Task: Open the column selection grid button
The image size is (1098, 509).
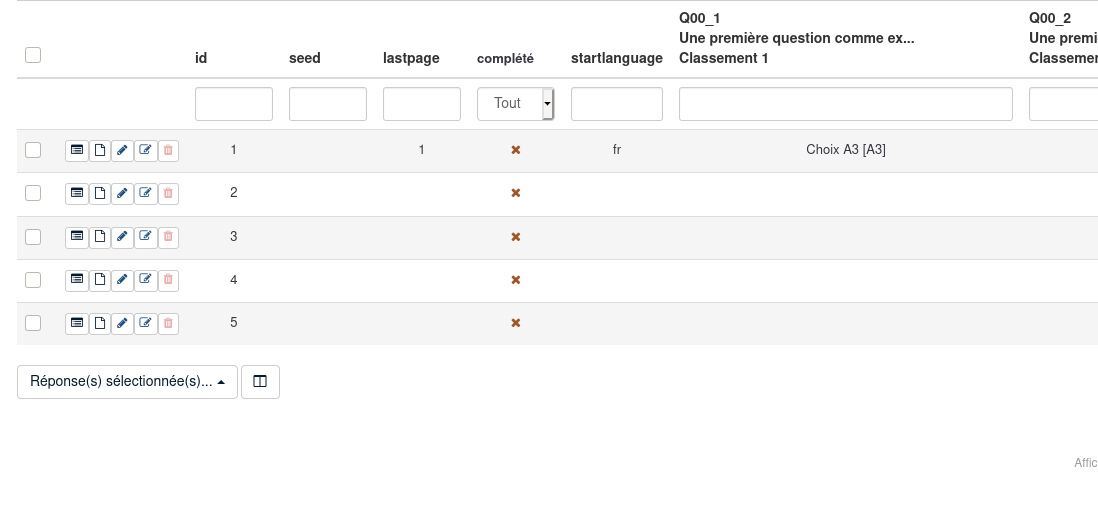Action: 260,382
